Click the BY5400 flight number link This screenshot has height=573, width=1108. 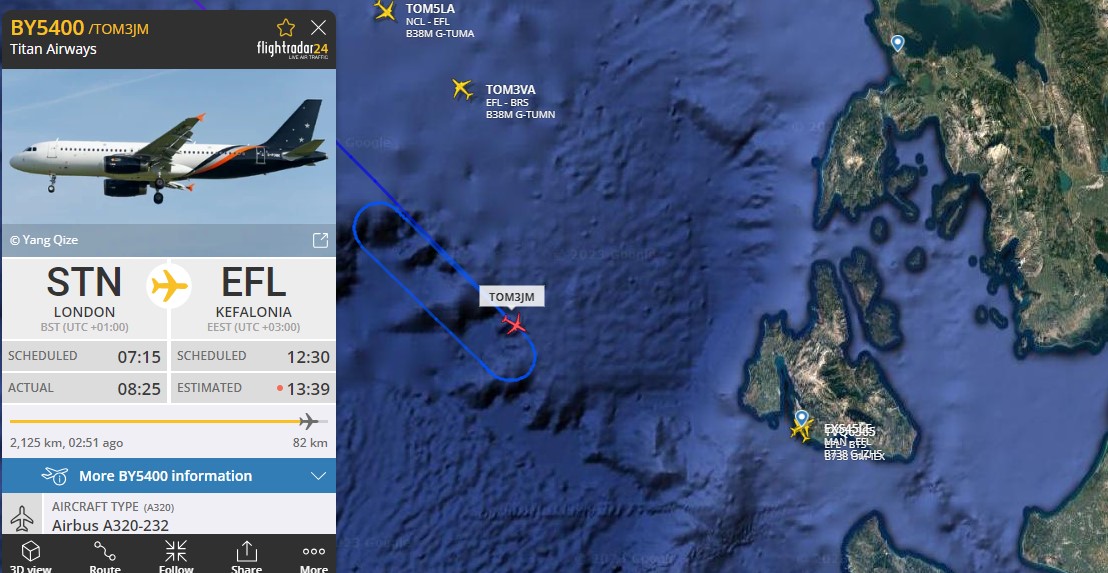[47, 28]
